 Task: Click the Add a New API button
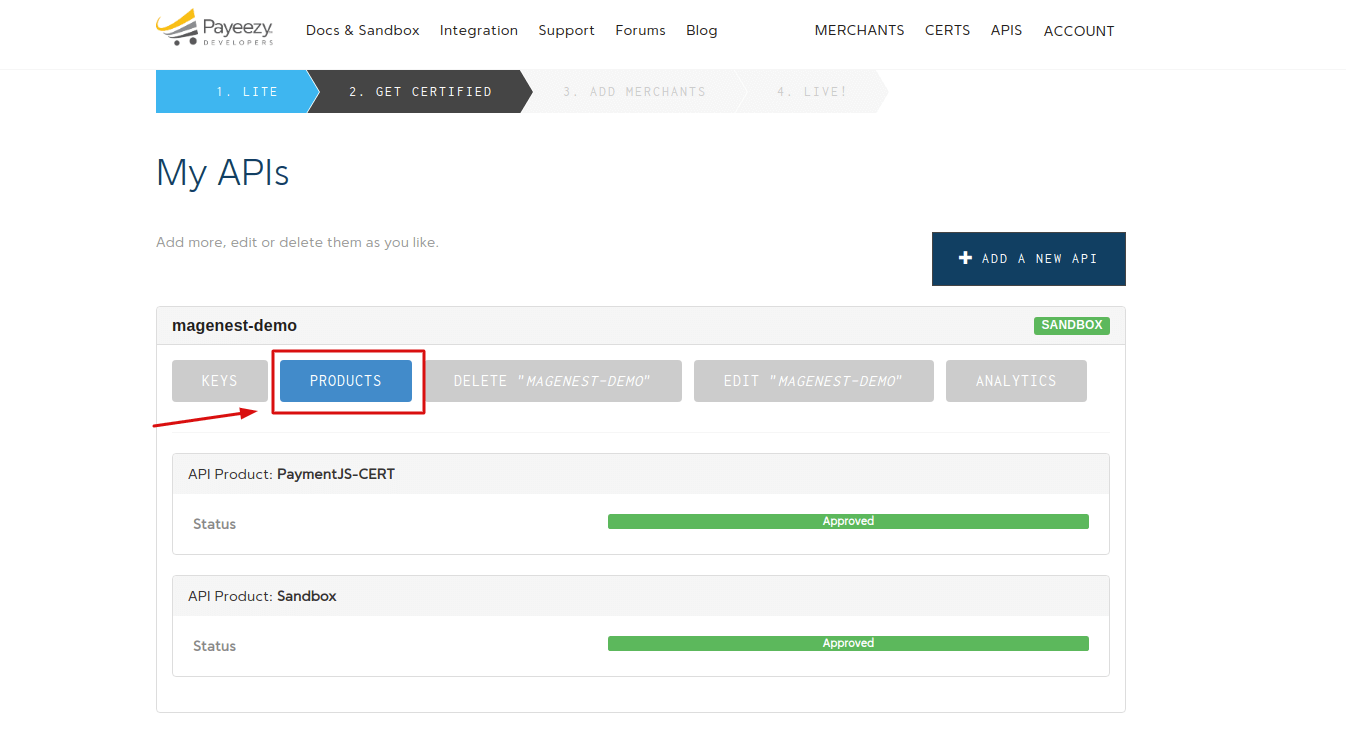coord(1029,259)
